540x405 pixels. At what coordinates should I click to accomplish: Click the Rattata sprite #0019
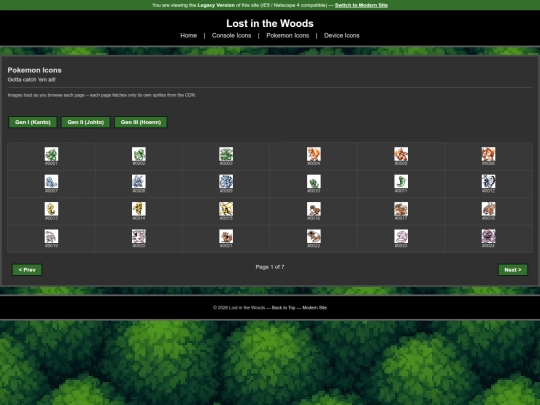click(51, 237)
